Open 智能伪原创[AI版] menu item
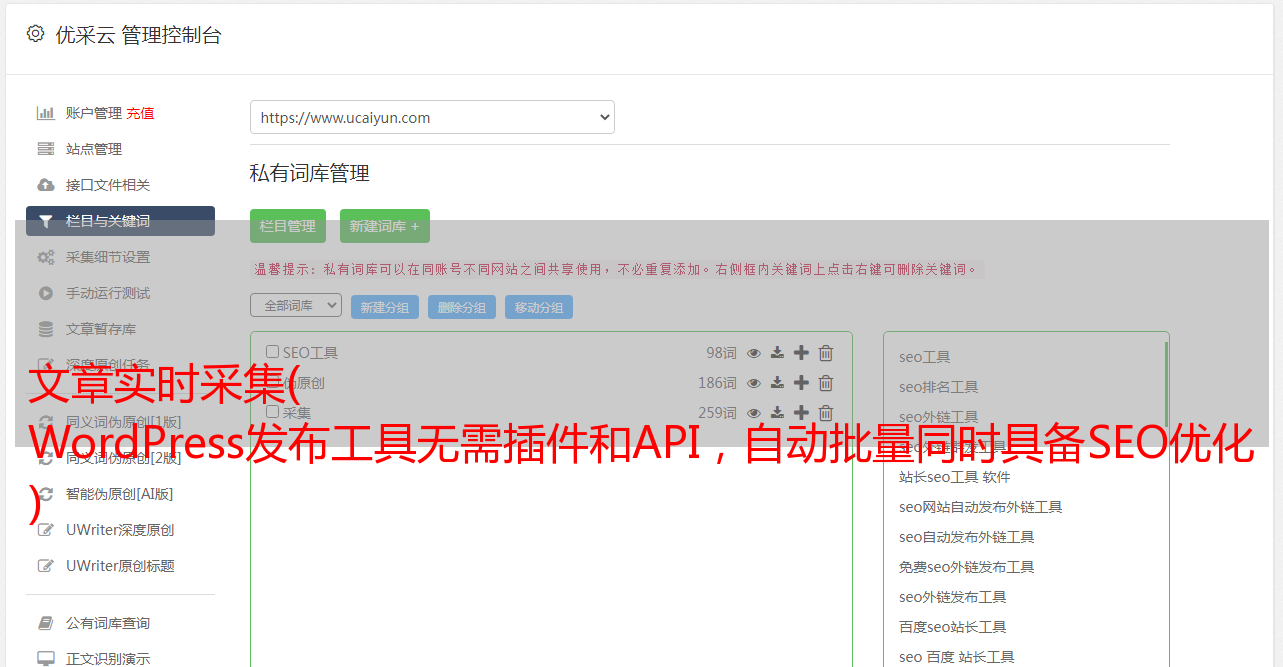Viewport: 1283px width, 667px height. (120, 494)
